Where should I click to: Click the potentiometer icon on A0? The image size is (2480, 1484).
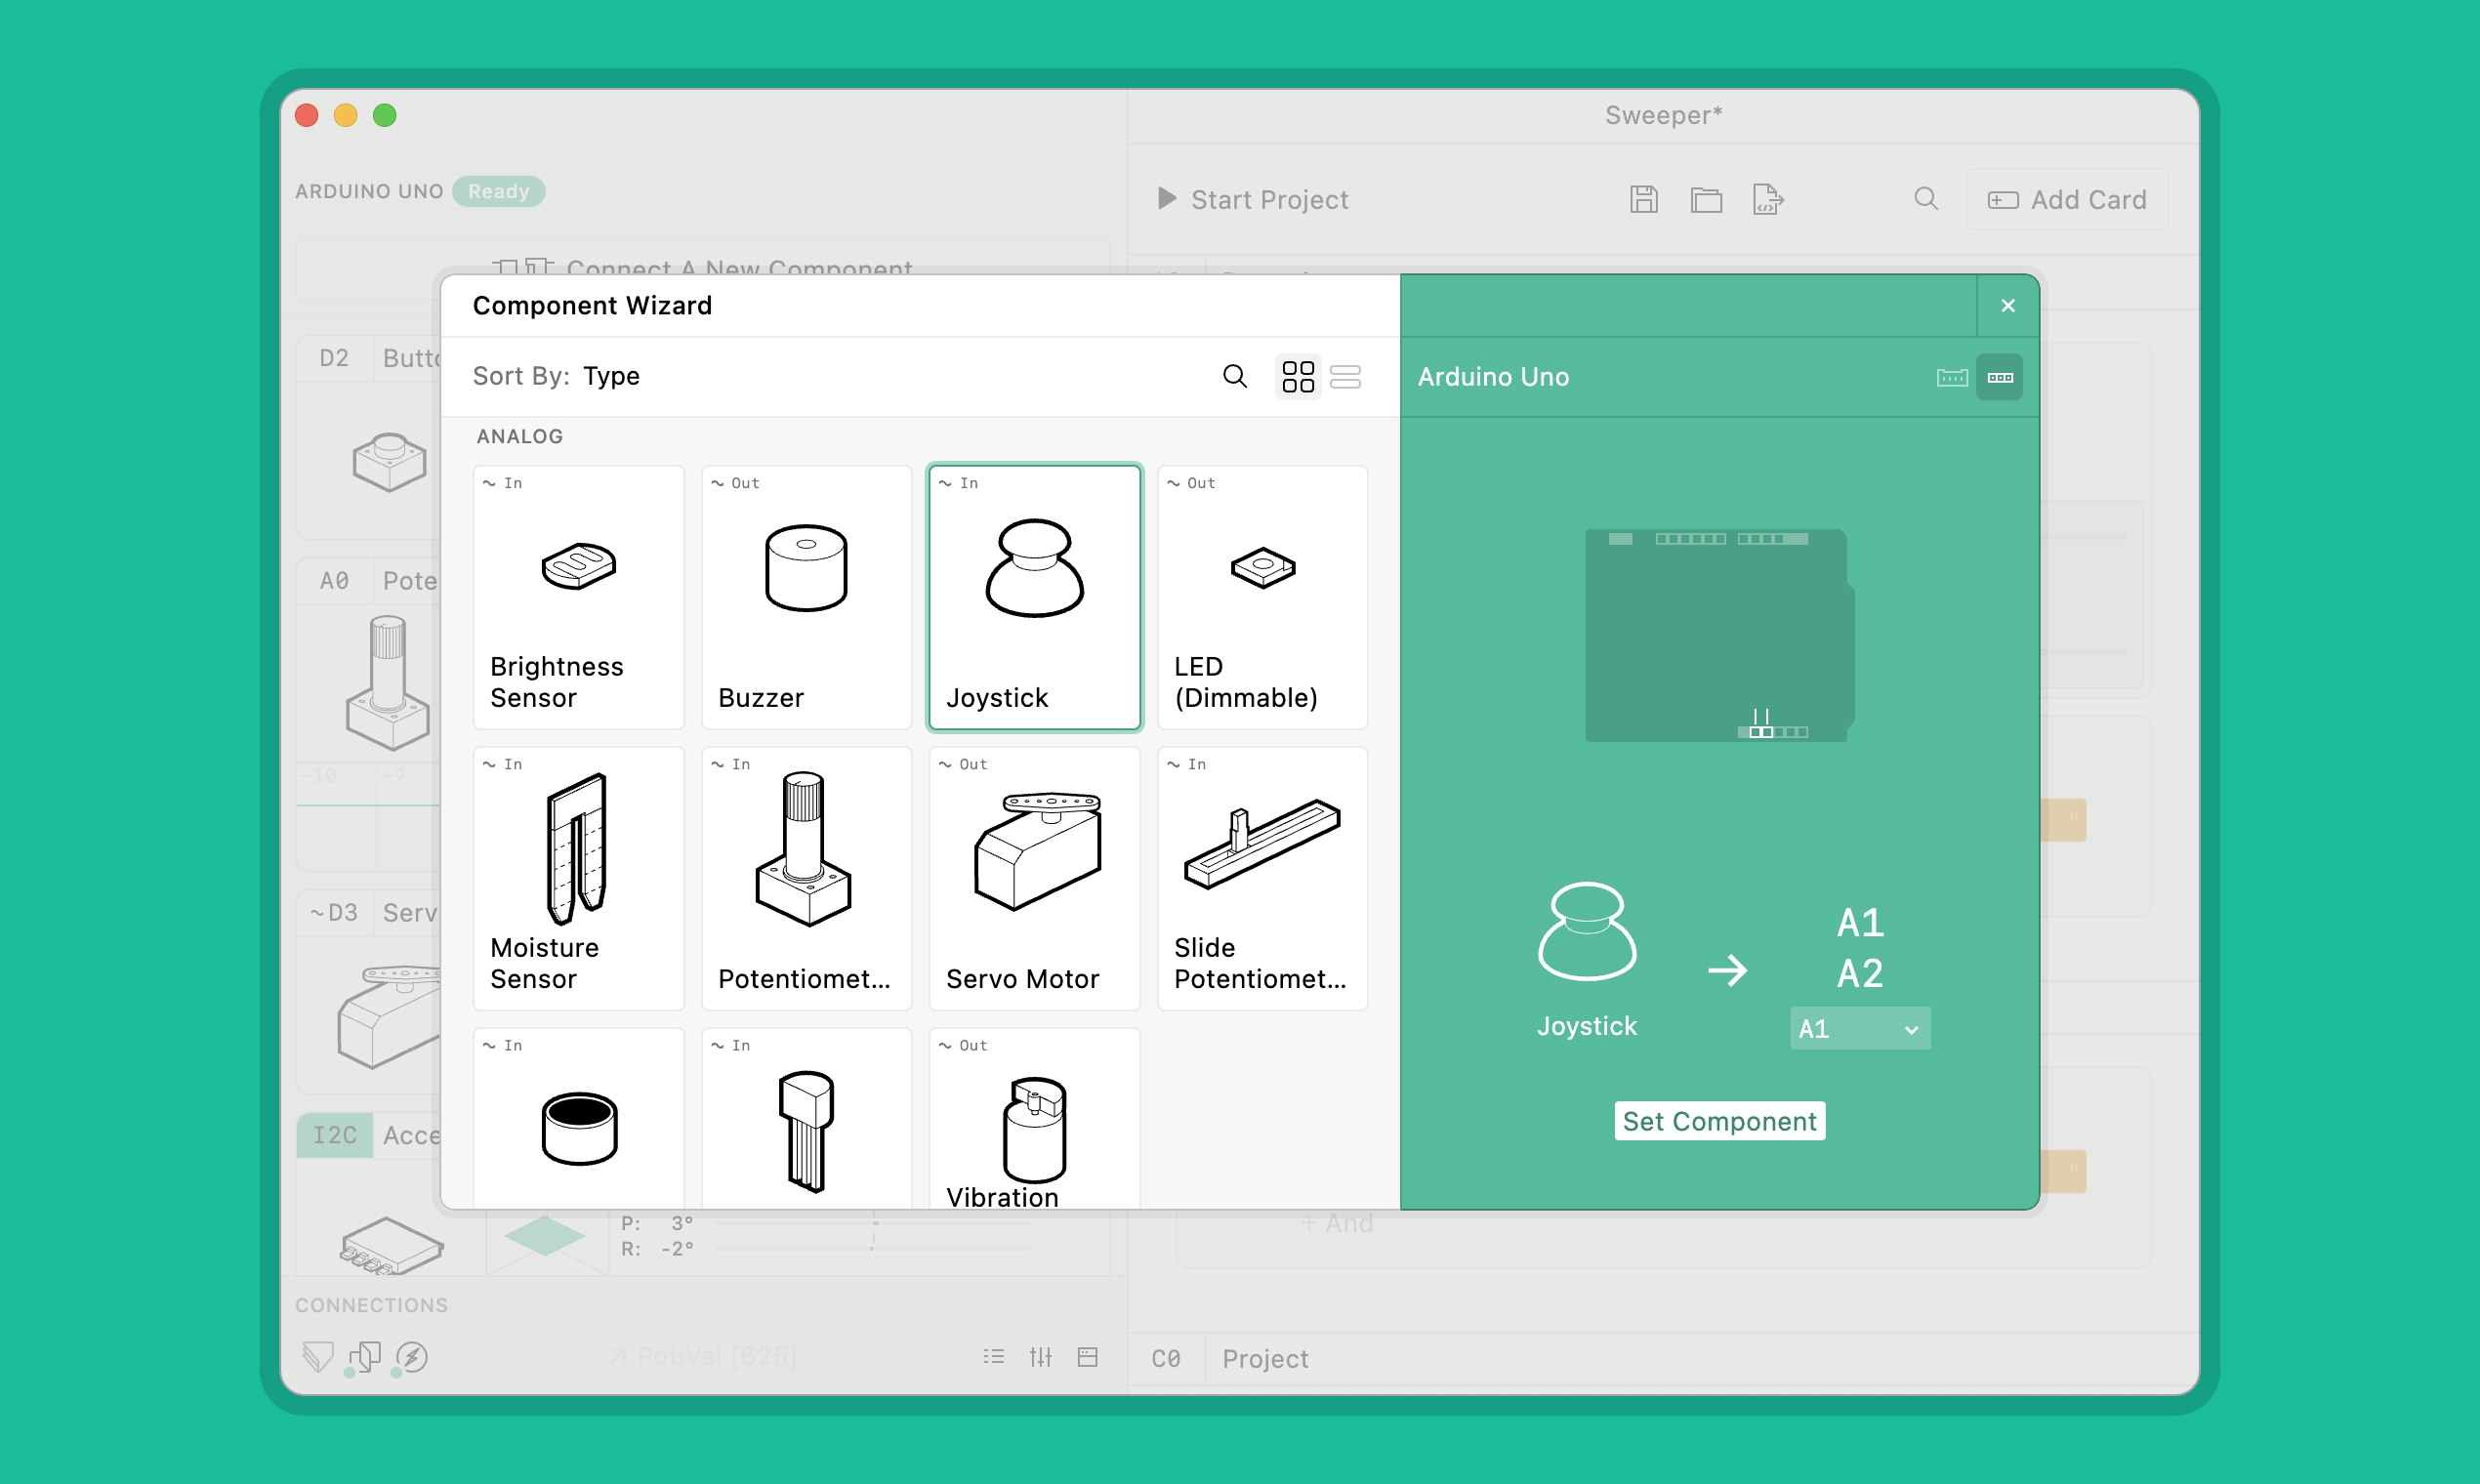coord(388,682)
